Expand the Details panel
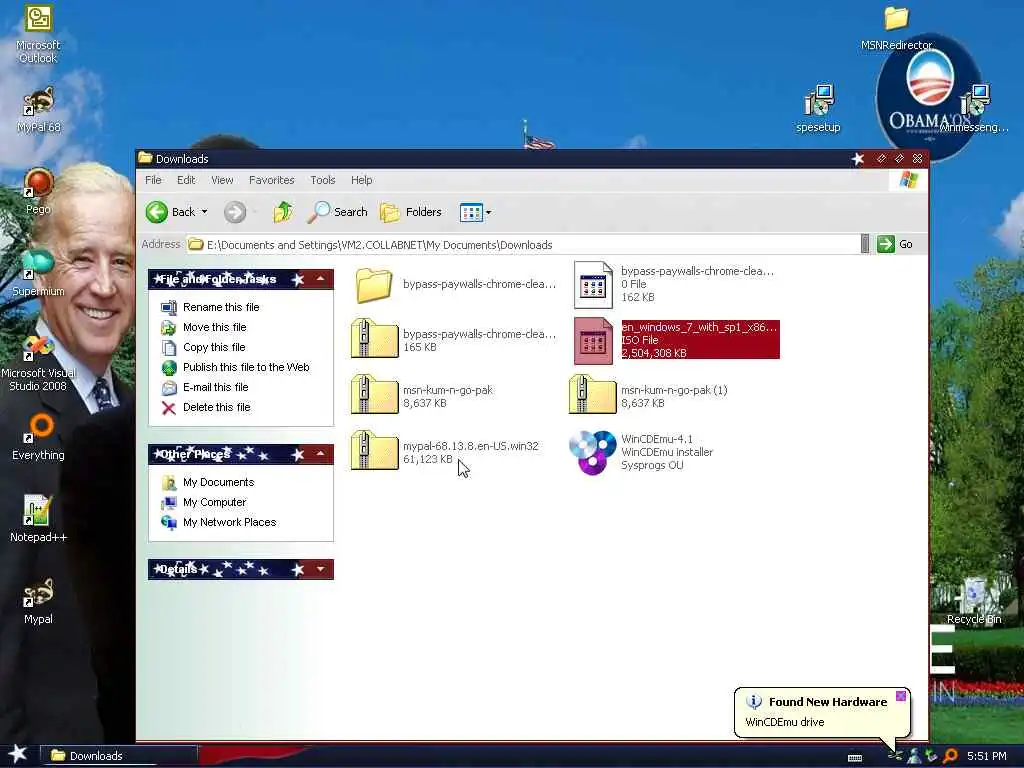 point(321,569)
